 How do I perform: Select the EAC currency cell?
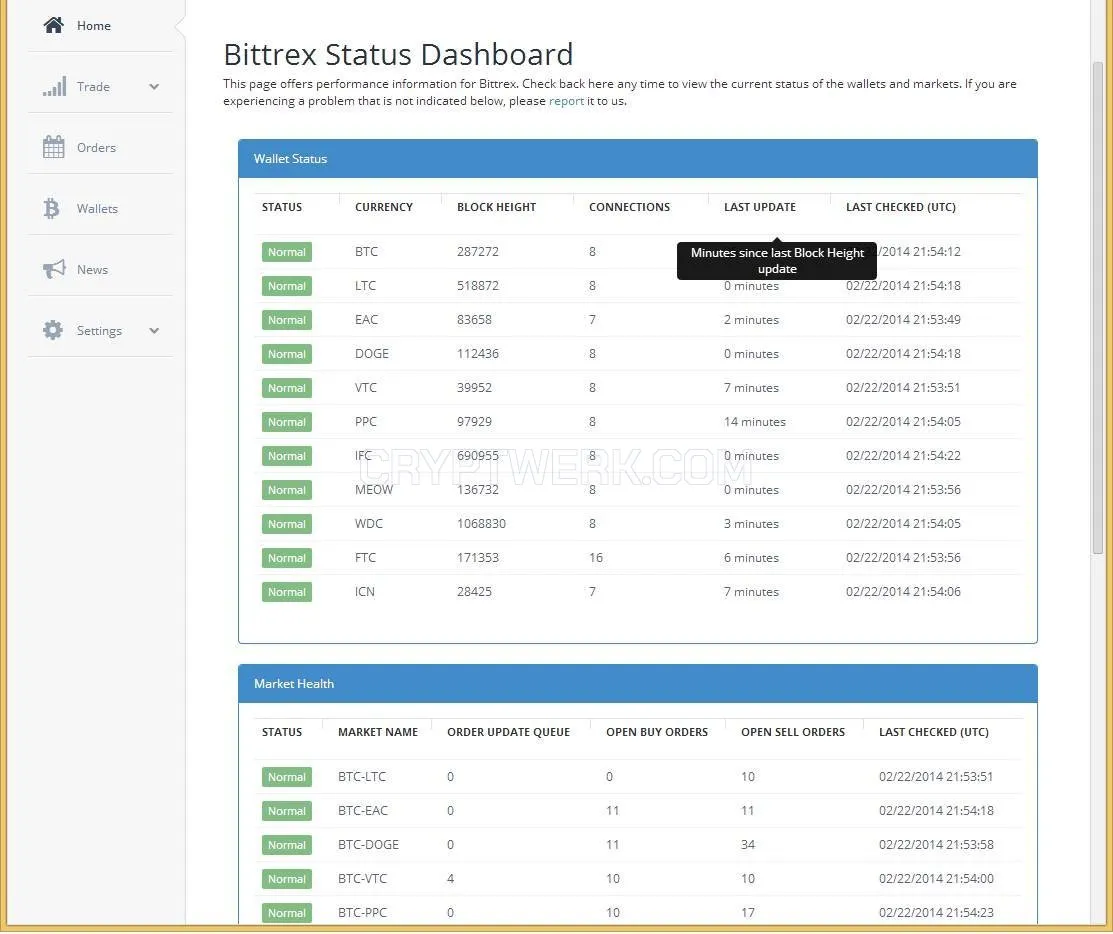pyautogui.click(x=366, y=320)
